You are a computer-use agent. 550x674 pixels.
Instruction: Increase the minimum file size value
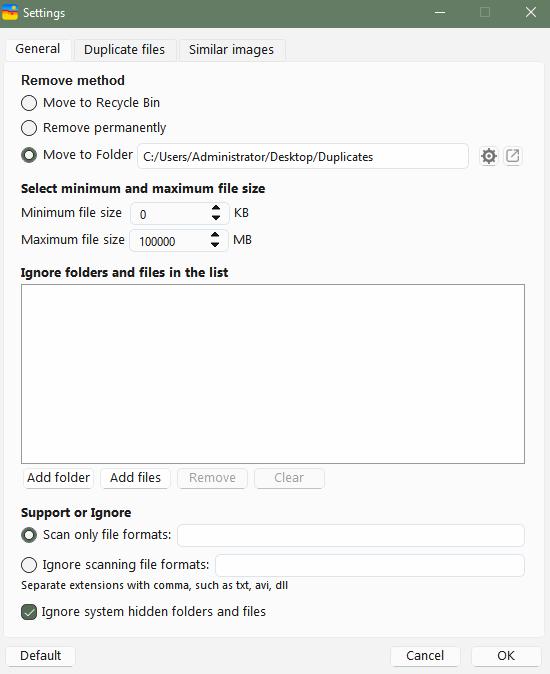click(x=216, y=208)
